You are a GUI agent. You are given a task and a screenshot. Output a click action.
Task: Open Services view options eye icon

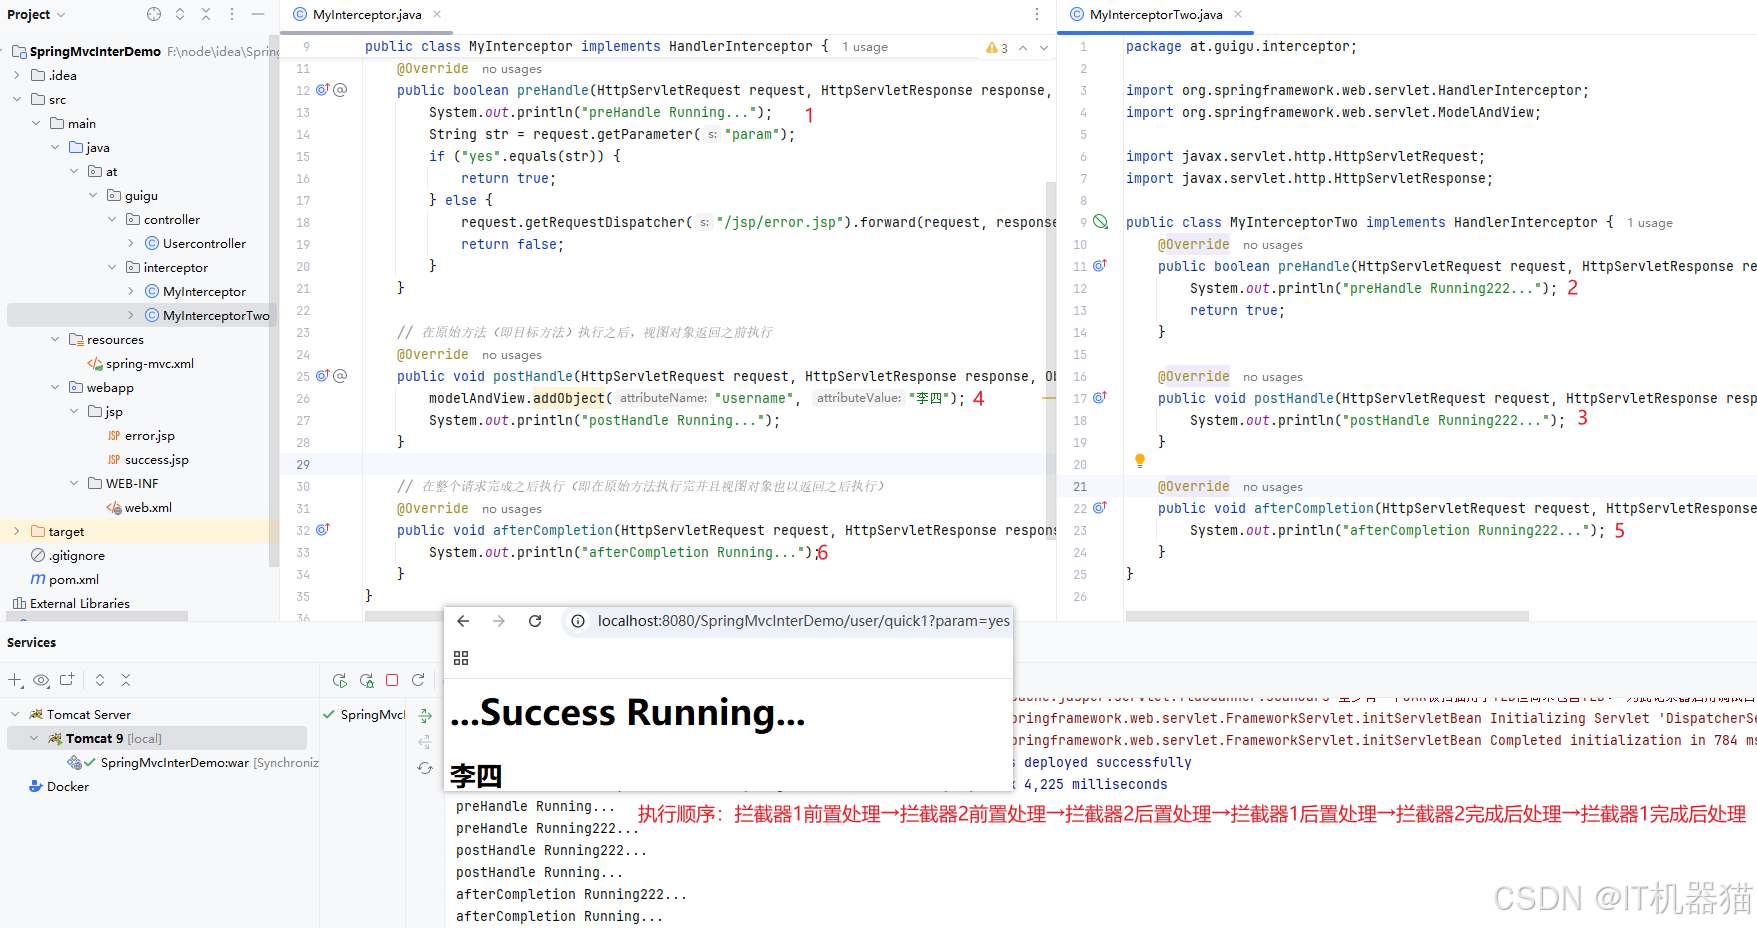[41, 680]
